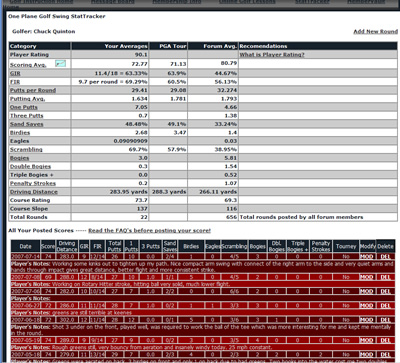400x363 pixels.
Task: Select the Date column header in scores table
Action: click(25, 246)
